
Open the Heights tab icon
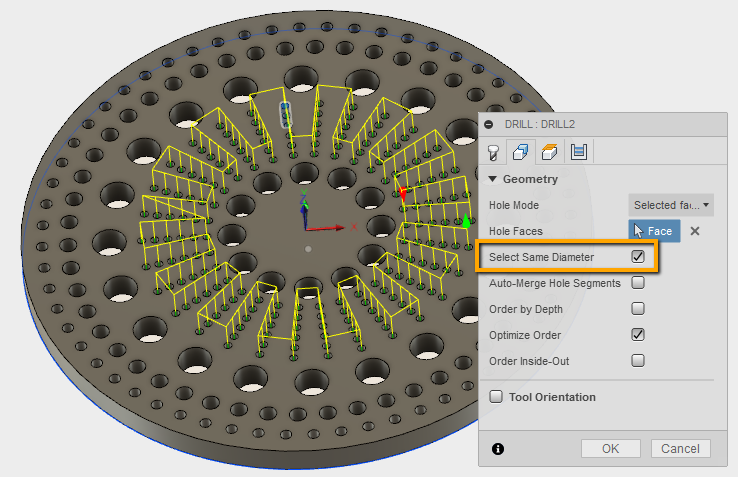pyautogui.click(x=549, y=152)
